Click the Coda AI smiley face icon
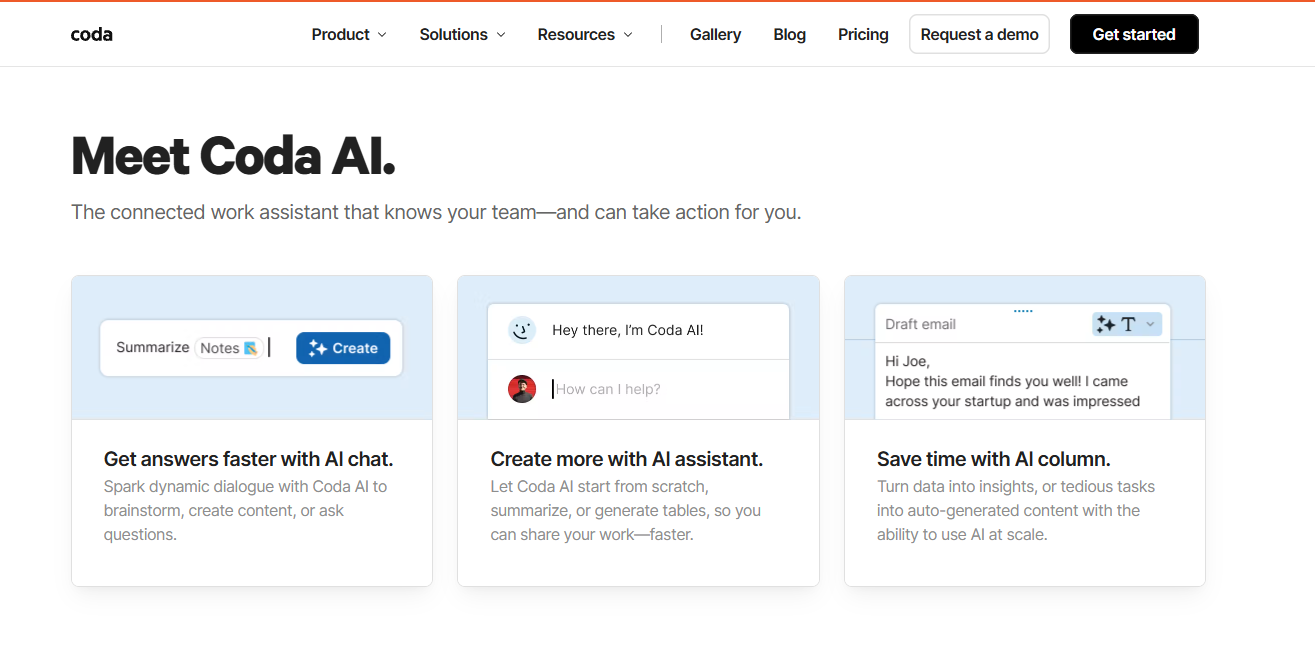Viewport: 1315px width, 650px height. (x=521, y=330)
